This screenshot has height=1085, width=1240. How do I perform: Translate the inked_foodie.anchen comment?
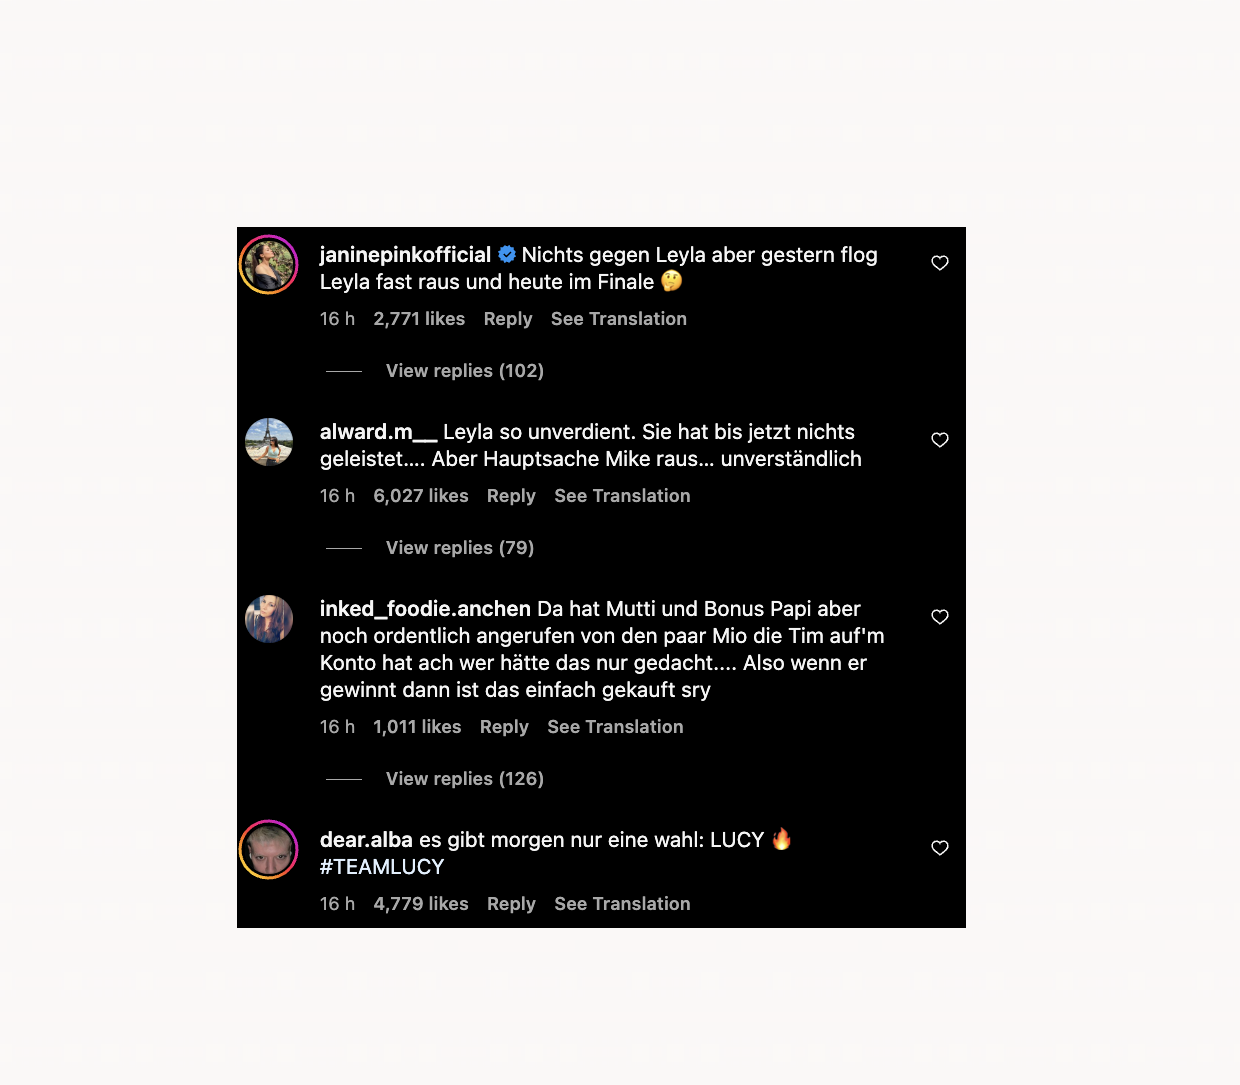pos(615,727)
